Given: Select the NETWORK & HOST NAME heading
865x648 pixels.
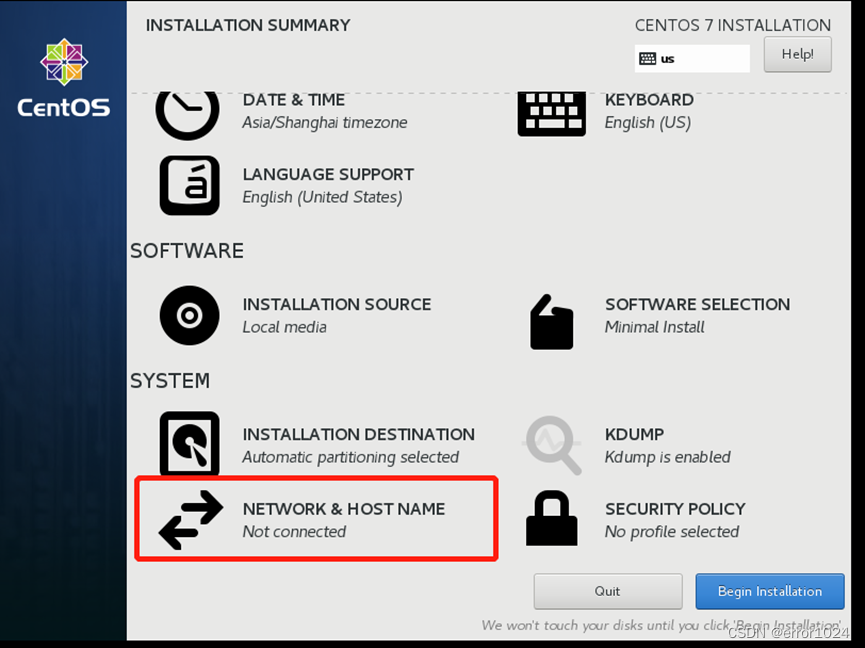Looking at the screenshot, I should [344, 509].
